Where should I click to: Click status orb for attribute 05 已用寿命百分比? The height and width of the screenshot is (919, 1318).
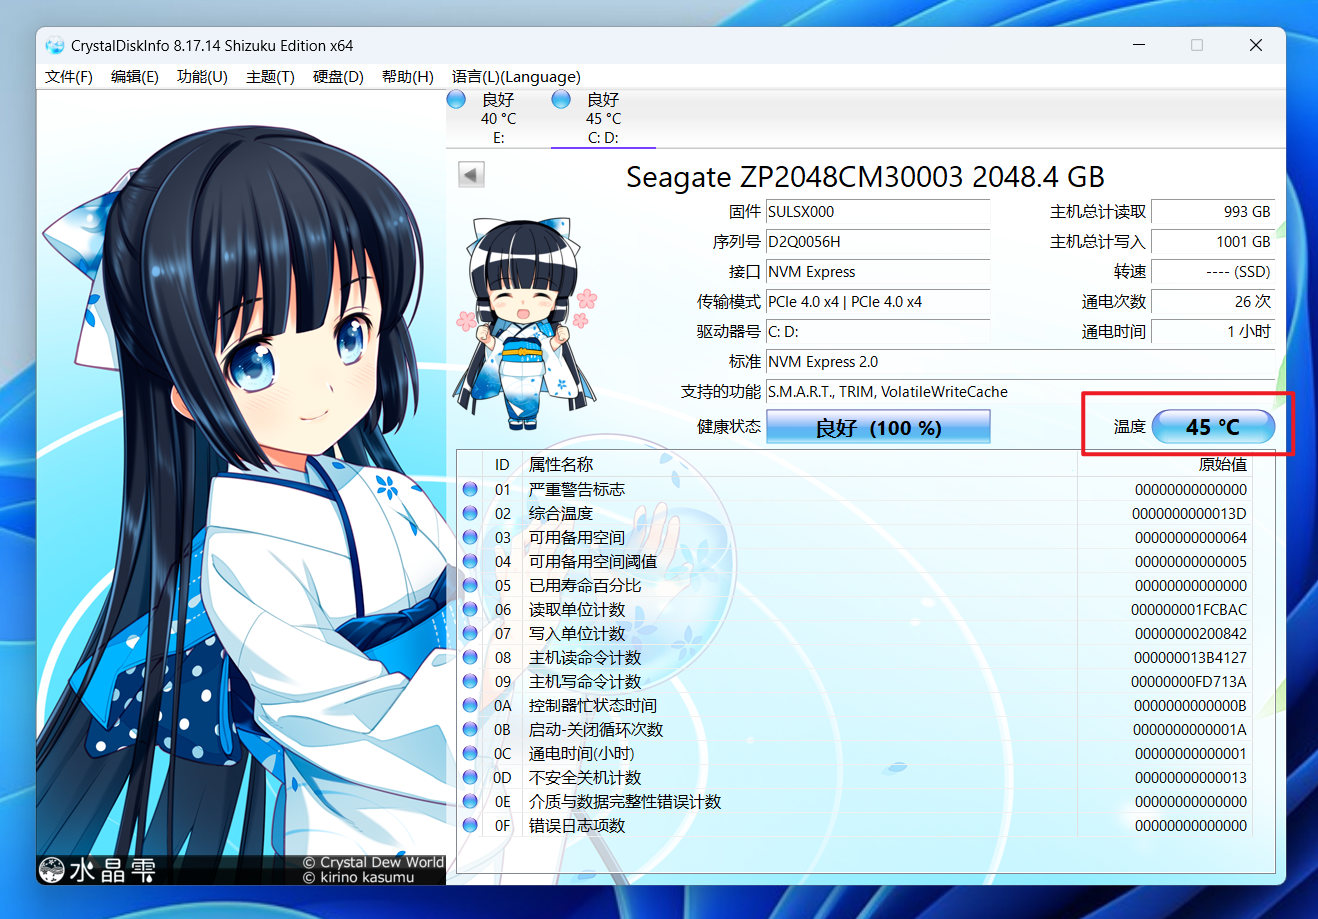[470, 586]
